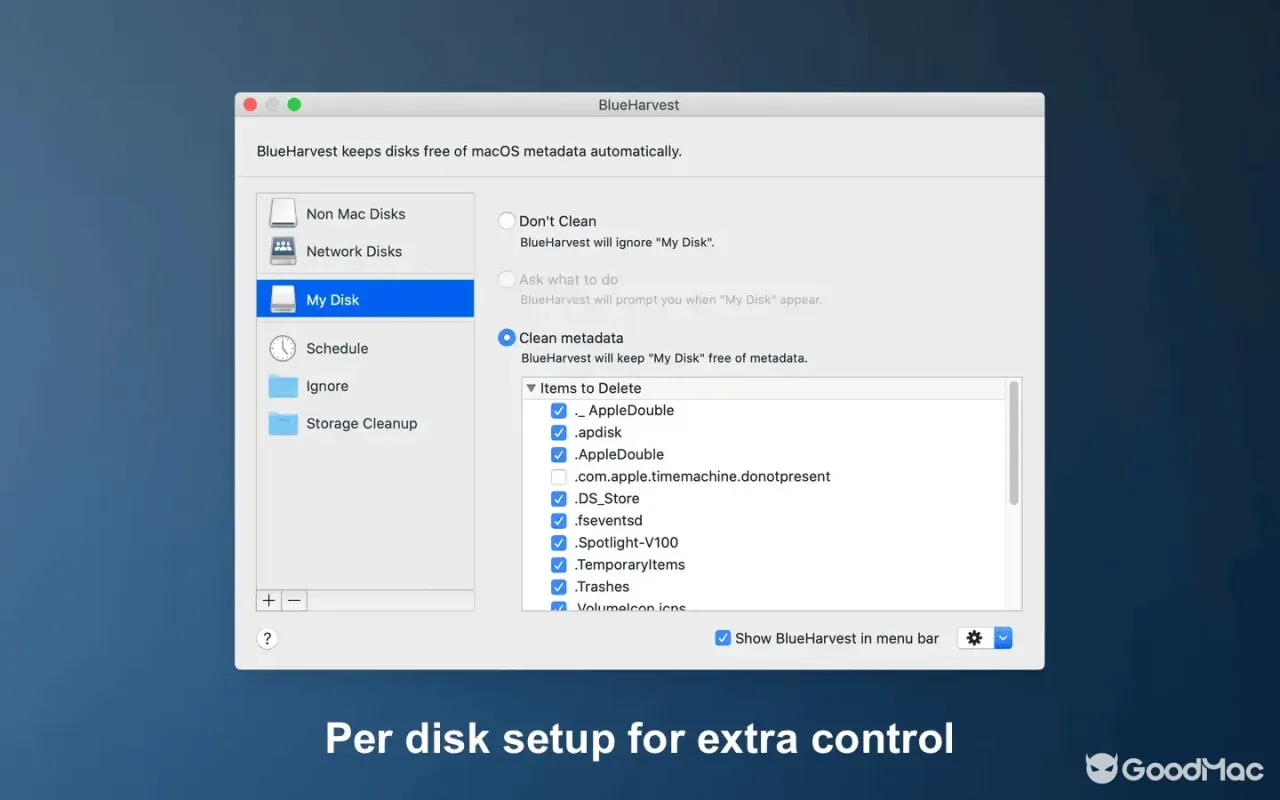The width and height of the screenshot is (1280, 800).
Task: Select the Network Disks sidebar label
Action: point(354,251)
